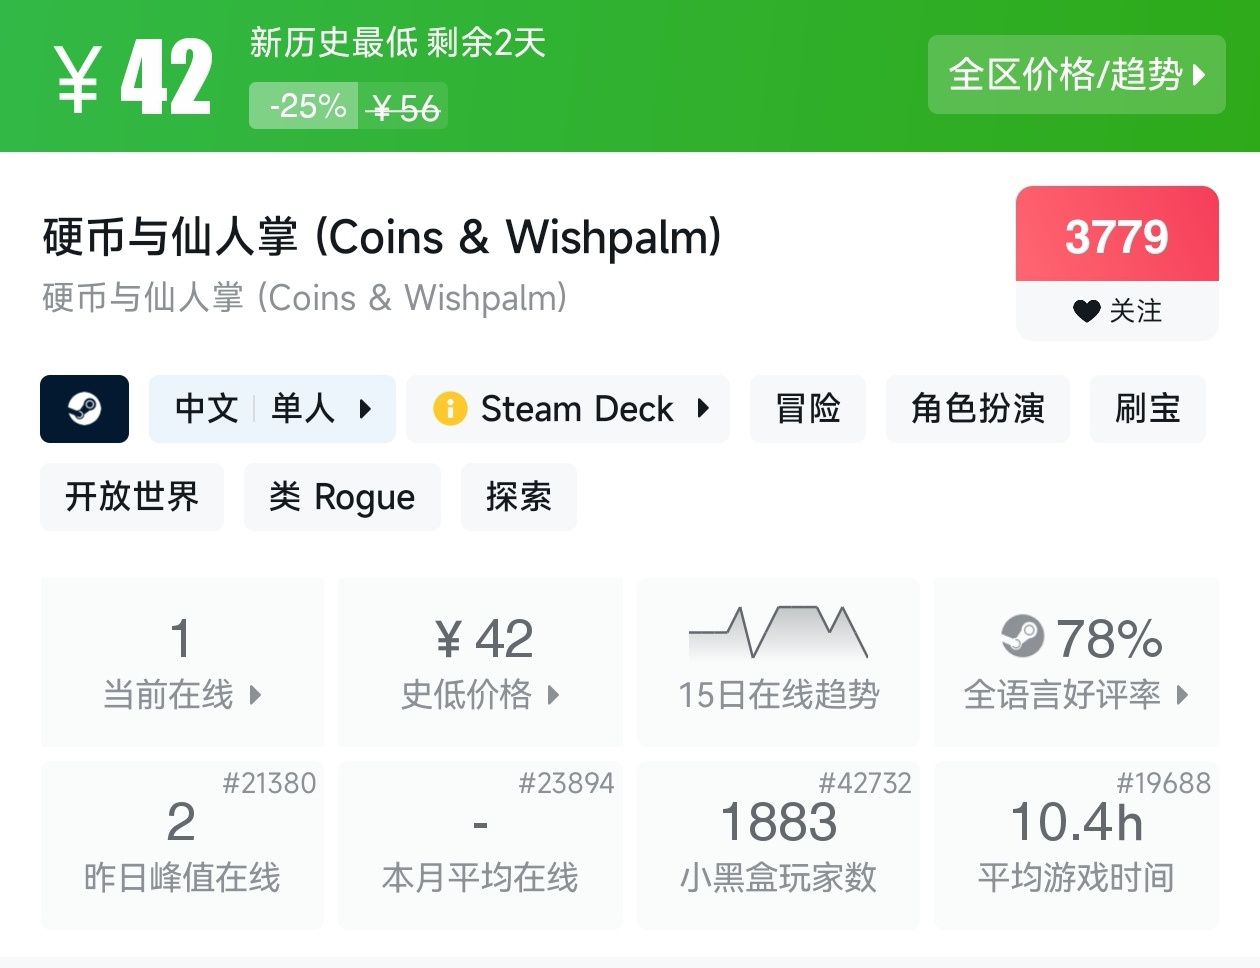Open 全区价格/趋势 regional price trends

point(1076,75)
